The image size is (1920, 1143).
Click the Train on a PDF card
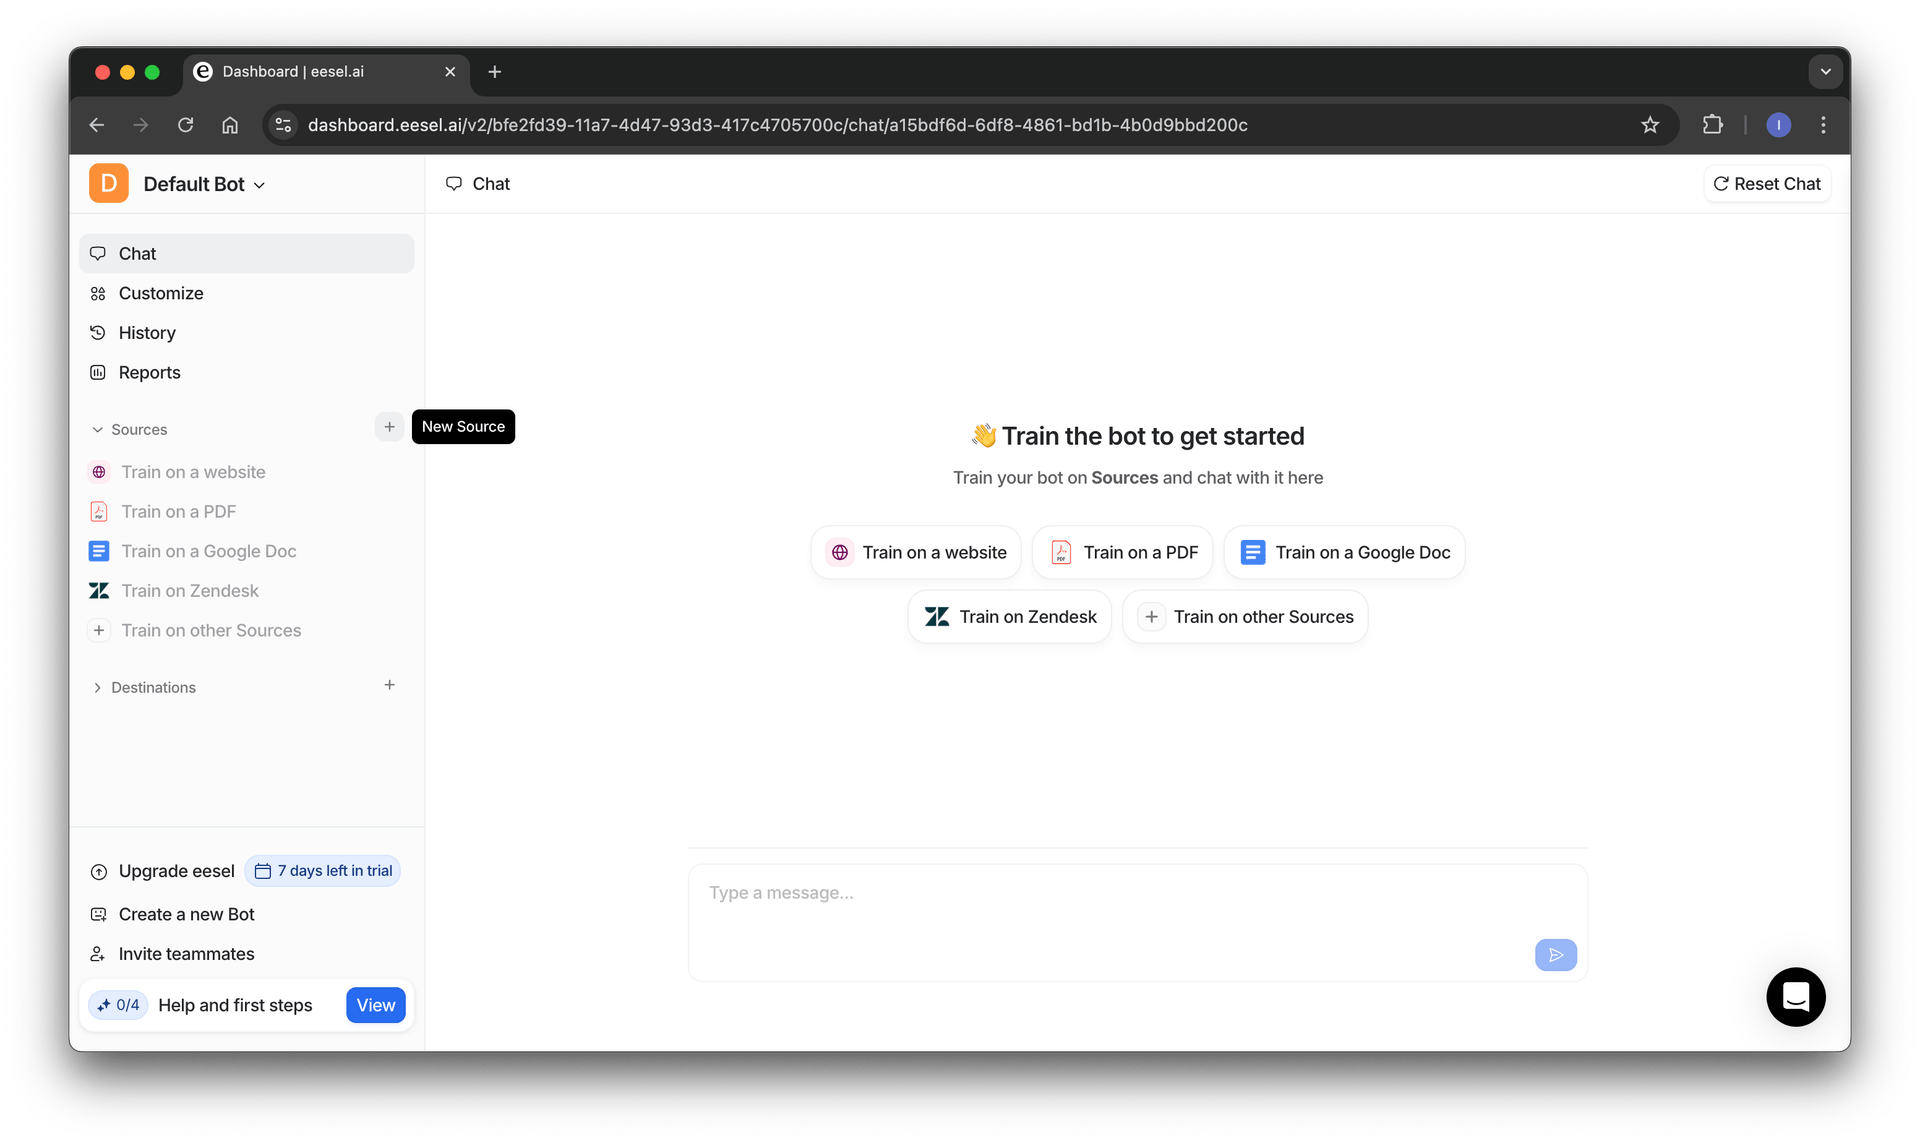(1122, 553)
